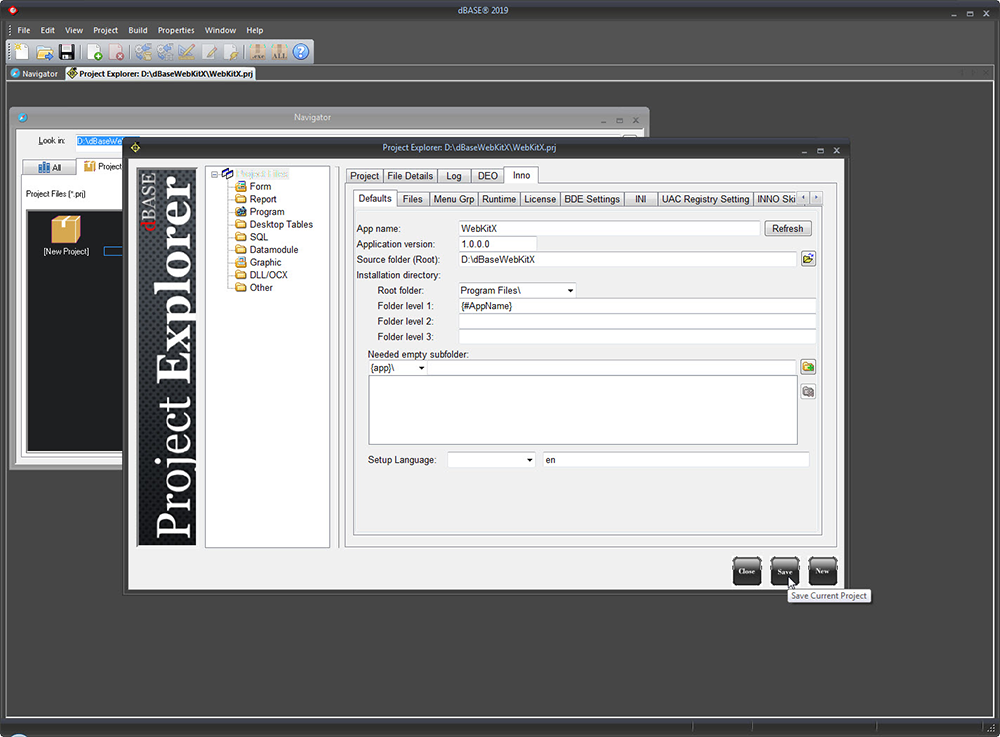Screen dimensions: 1000x737
Task: Select the DLL/OCX folder in project tree
Action: pyautogui.click(x=261, y=275)
